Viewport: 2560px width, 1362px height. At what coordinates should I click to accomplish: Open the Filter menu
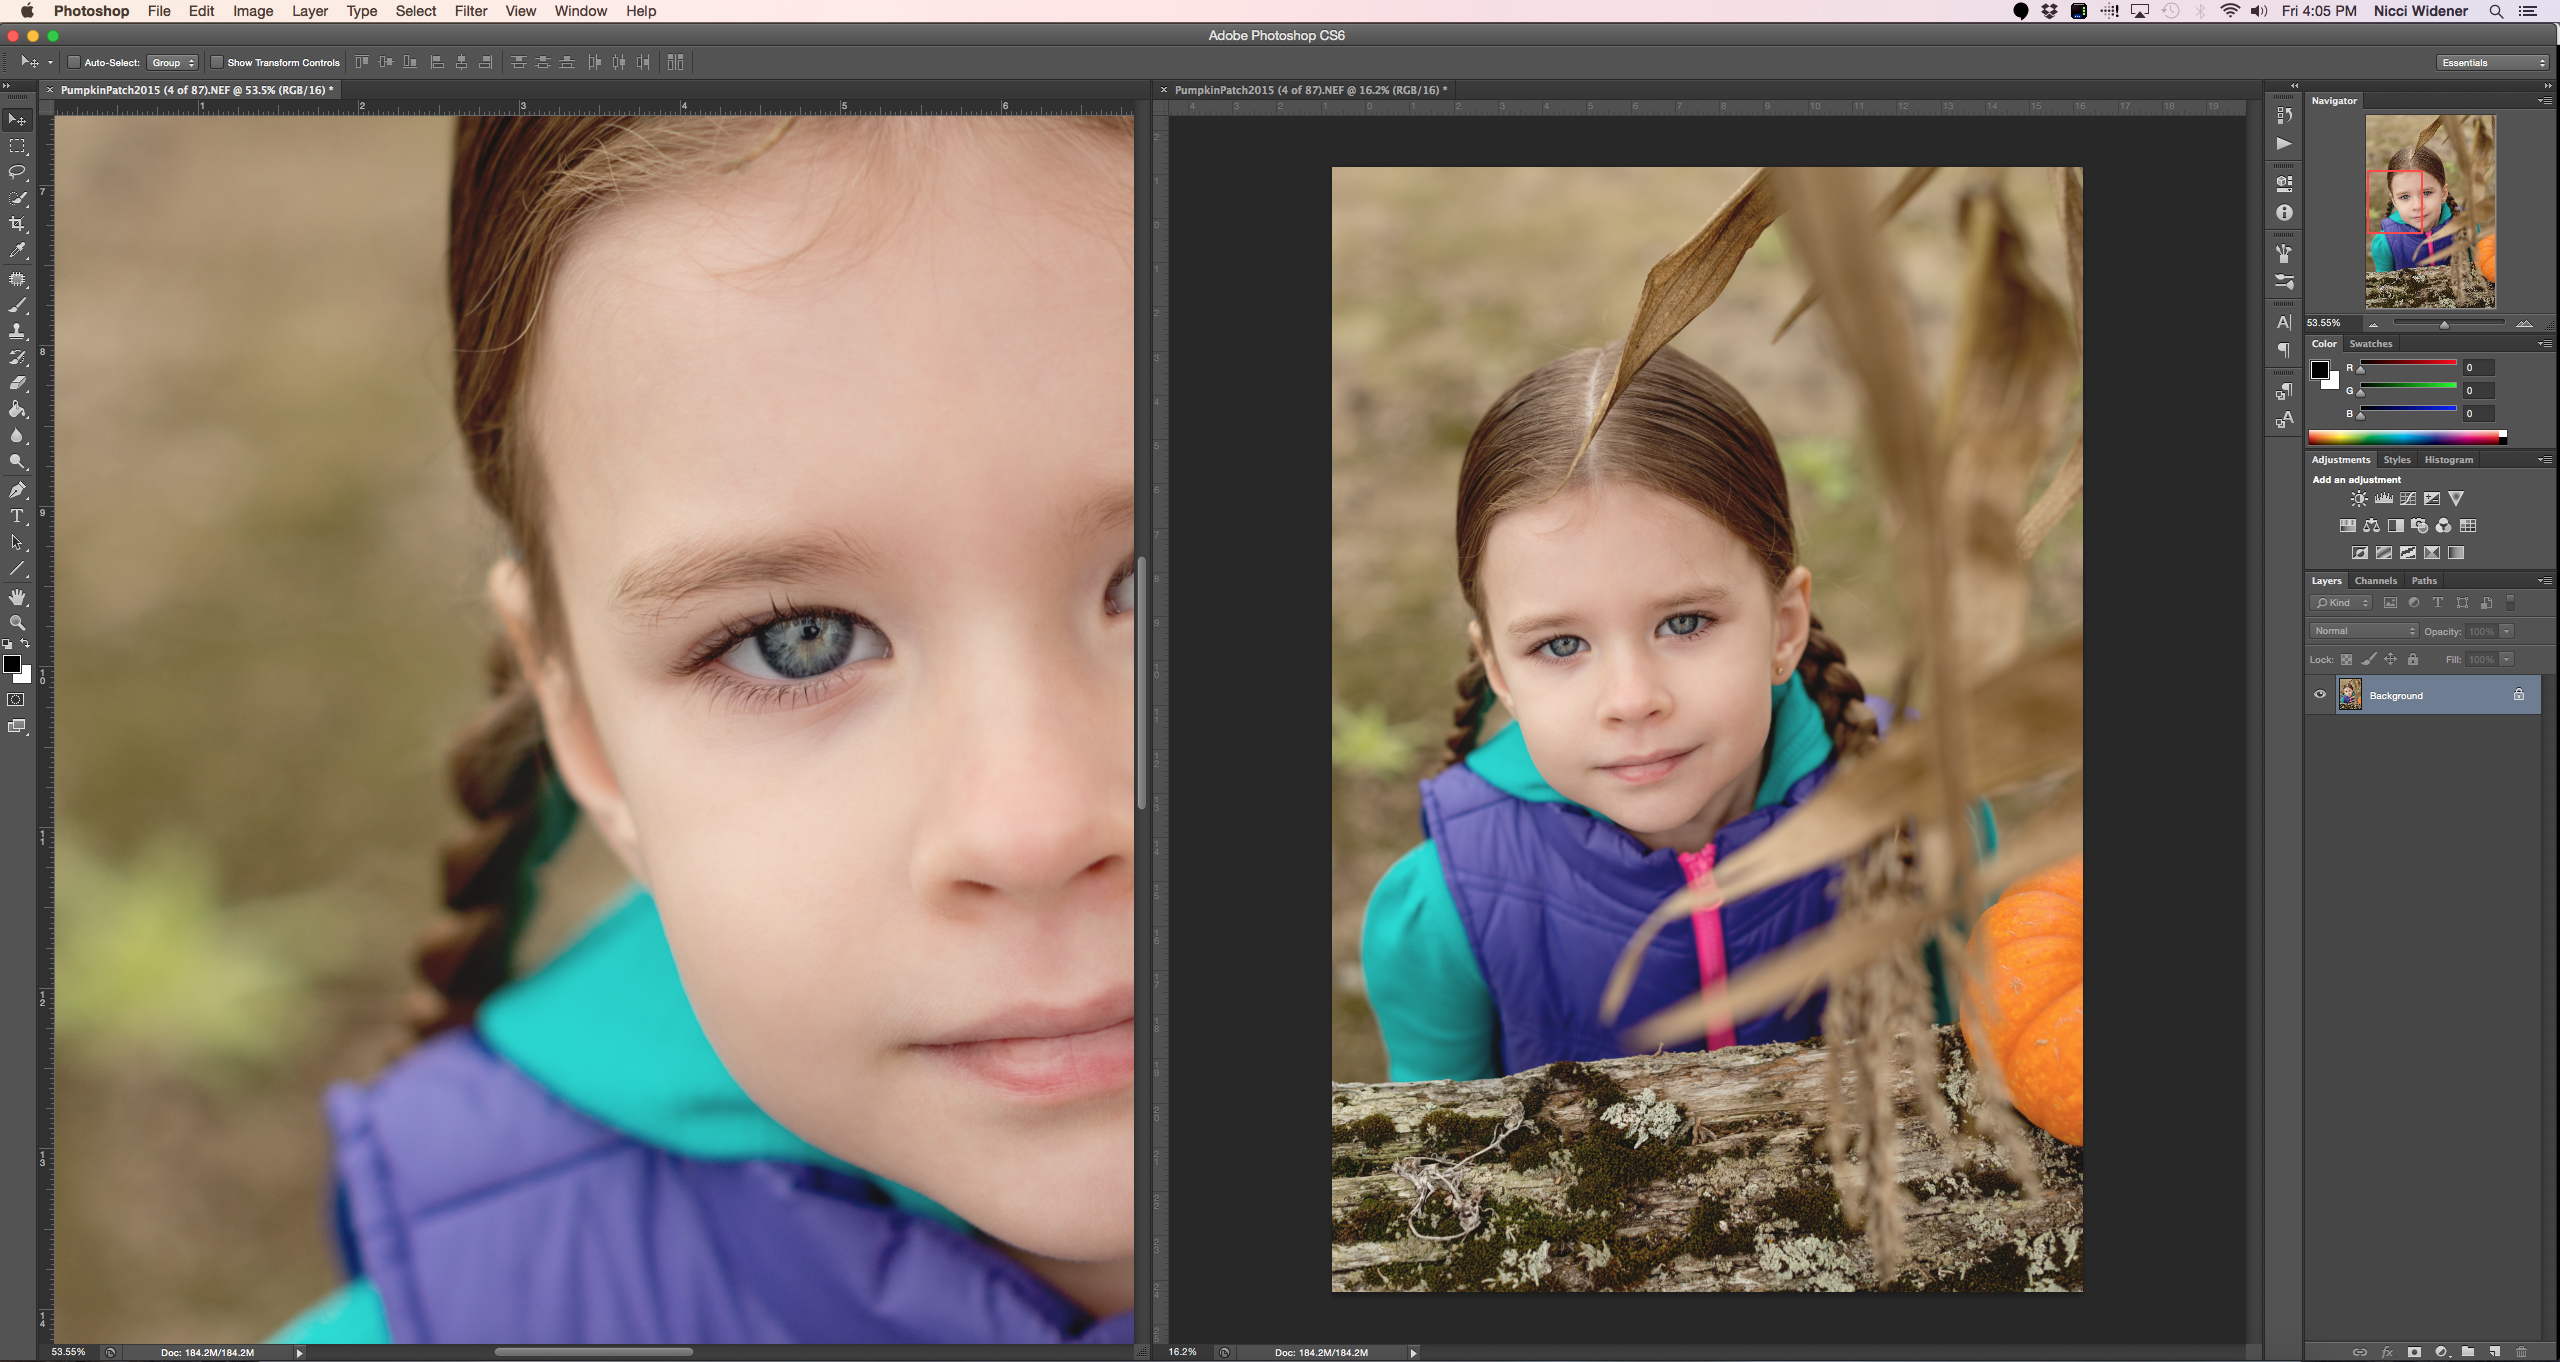point(469,12)
